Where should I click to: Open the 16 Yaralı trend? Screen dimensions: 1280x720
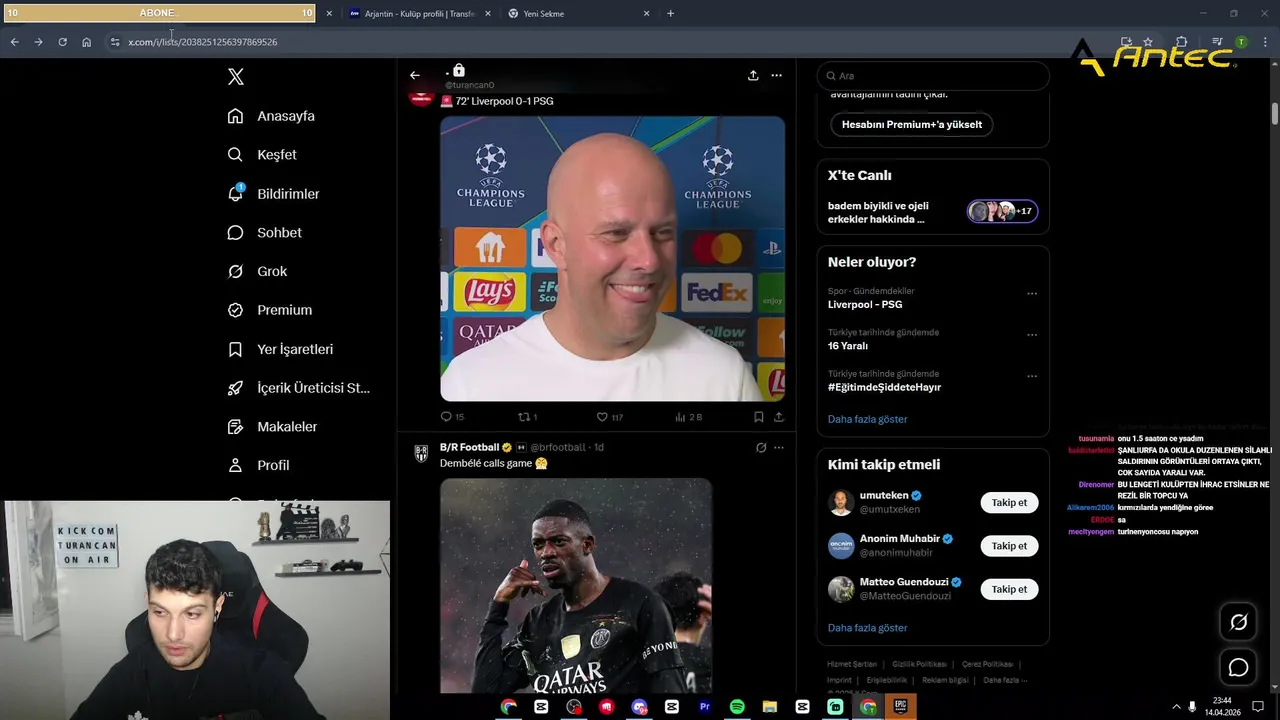click(x=848, y=346)
